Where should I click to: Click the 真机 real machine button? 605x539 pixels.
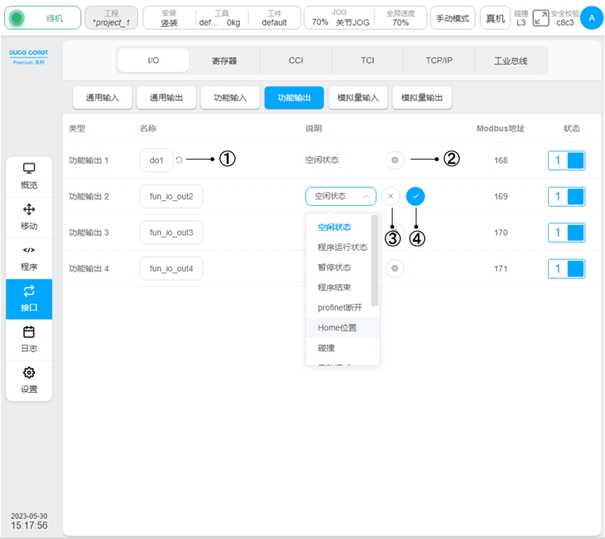pyautogui.click(x=494, y=18)
